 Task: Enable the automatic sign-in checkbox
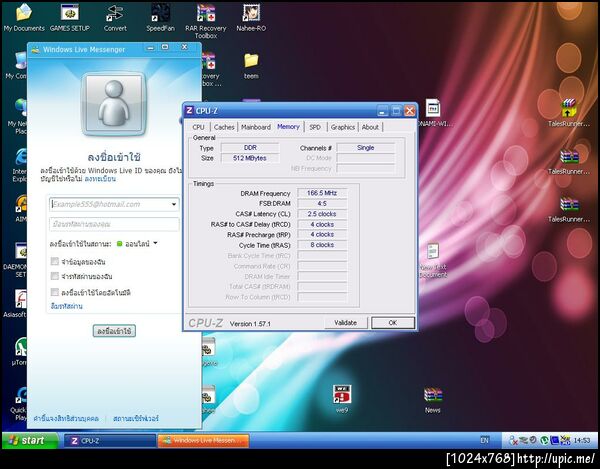(x=55, y=292)
